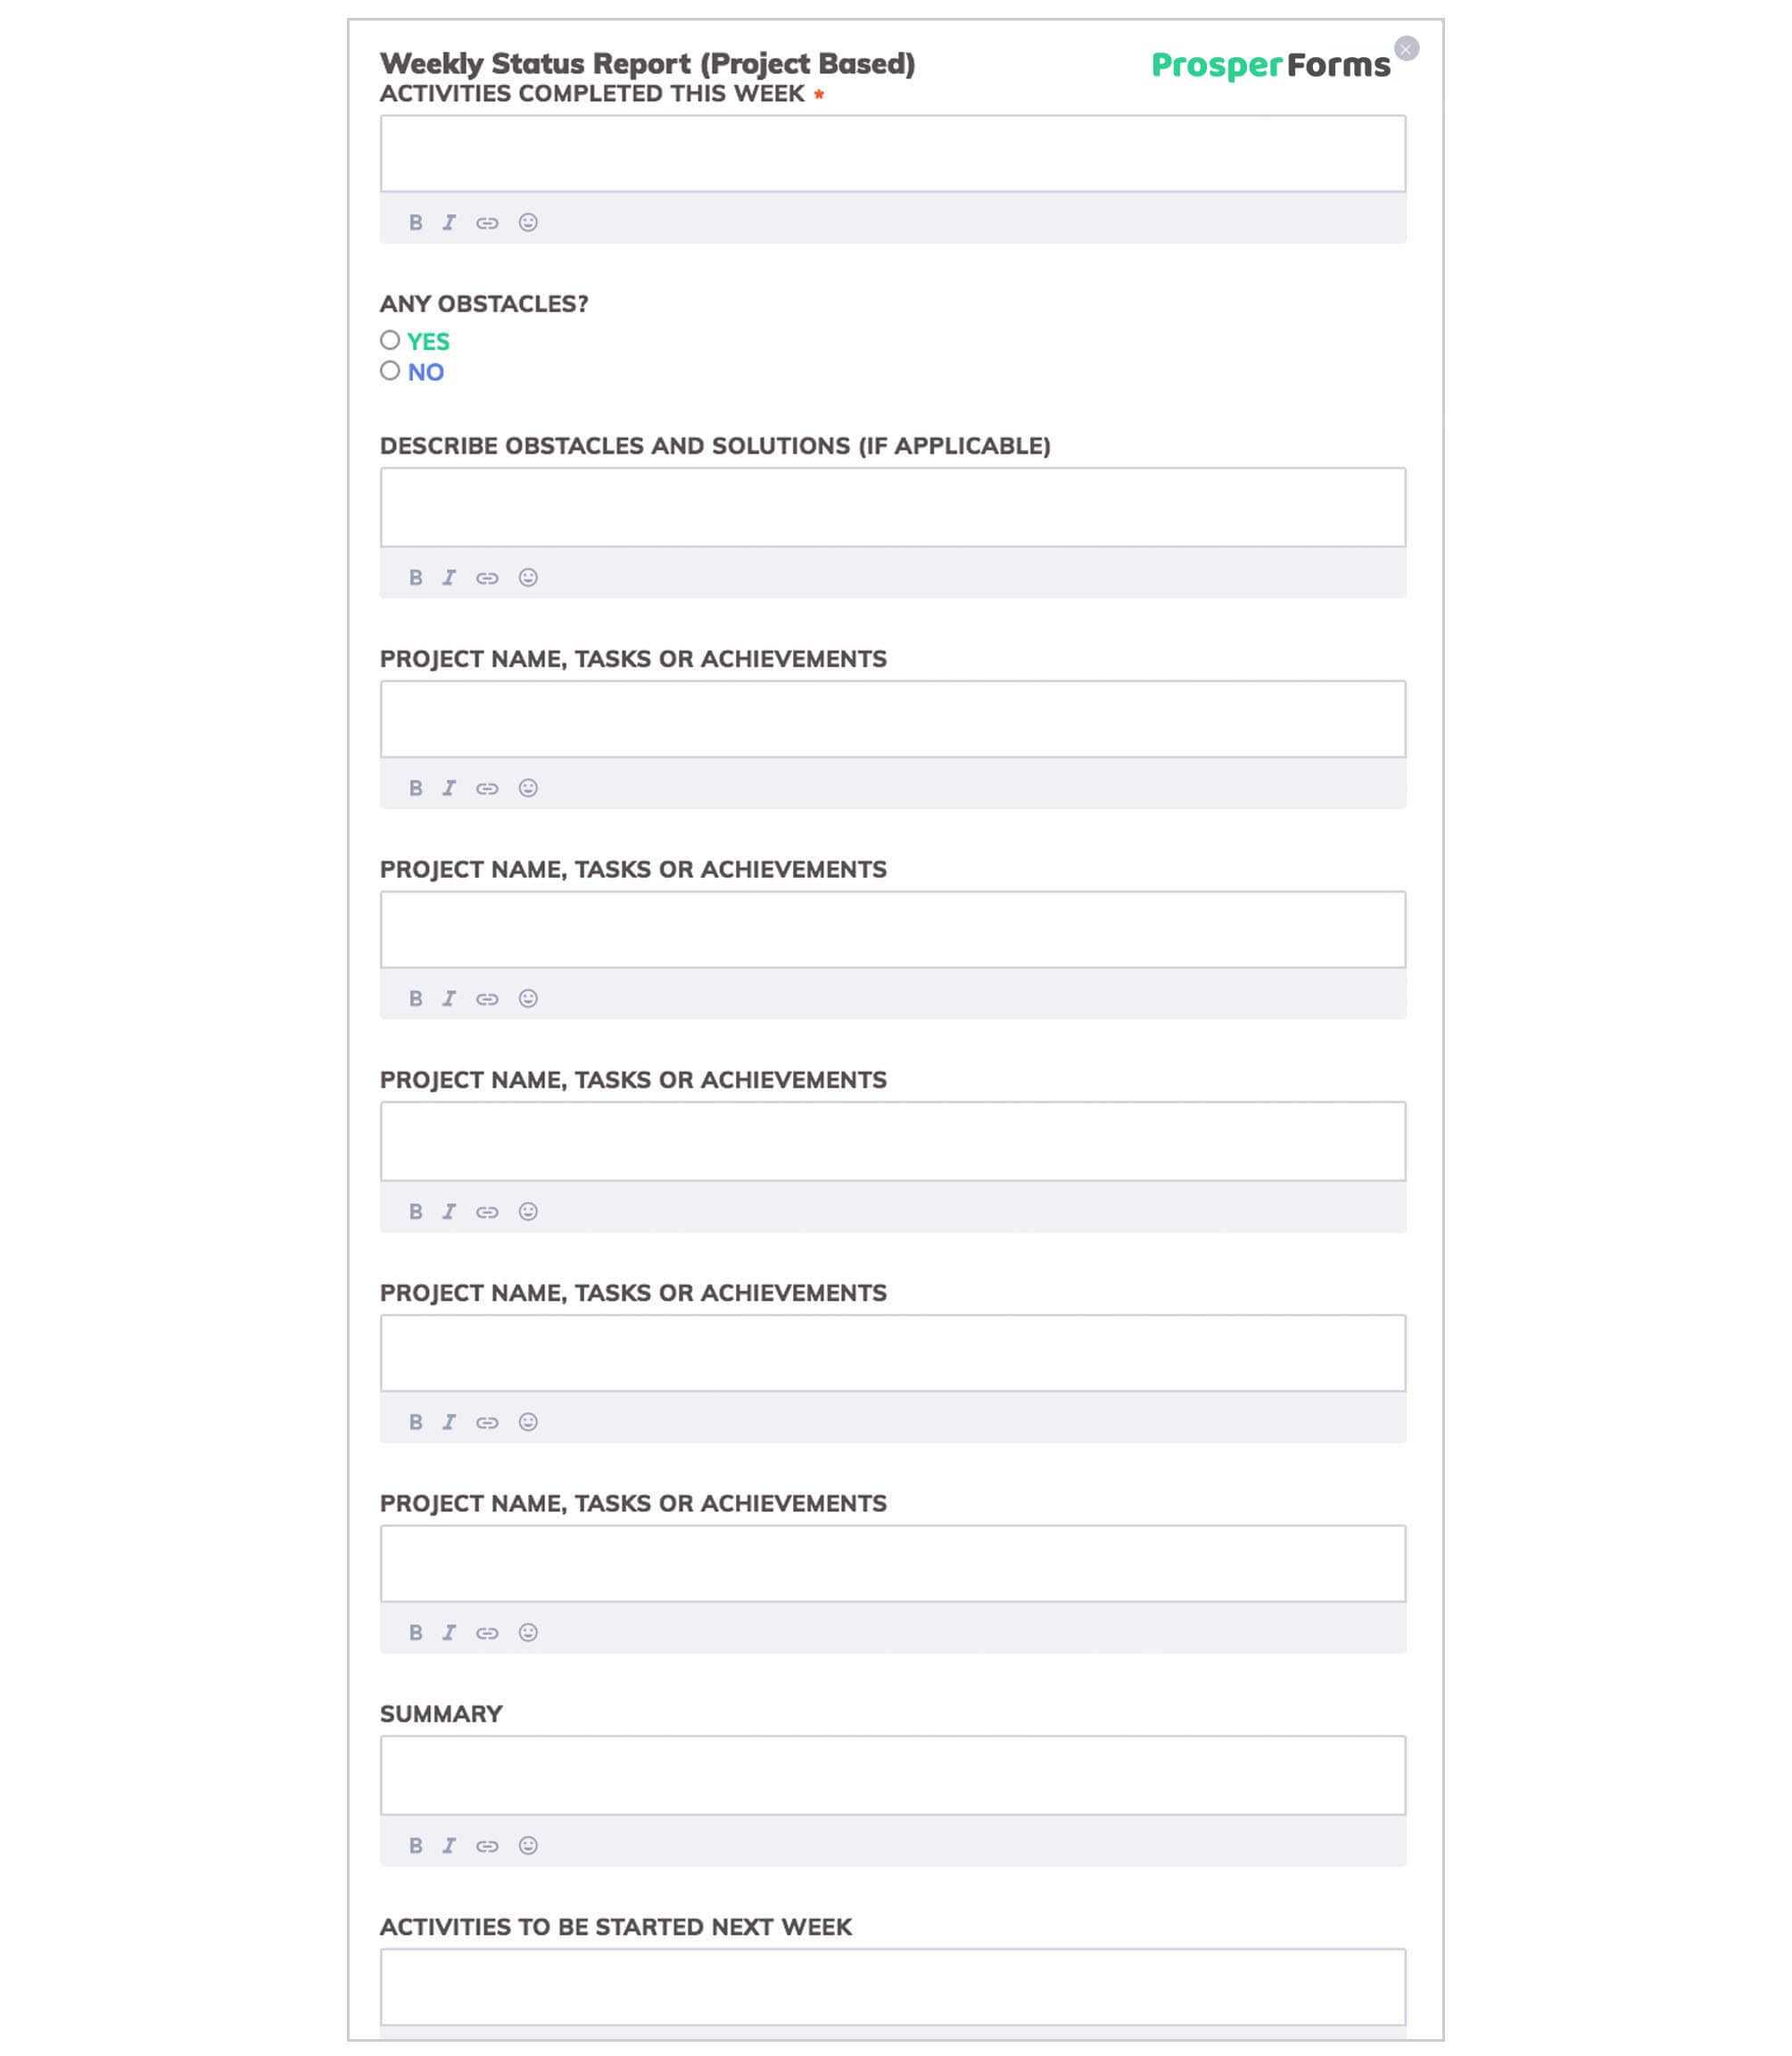Click the Italic icon in Obstacles field
The image size is (1792, 2056).
450,575
